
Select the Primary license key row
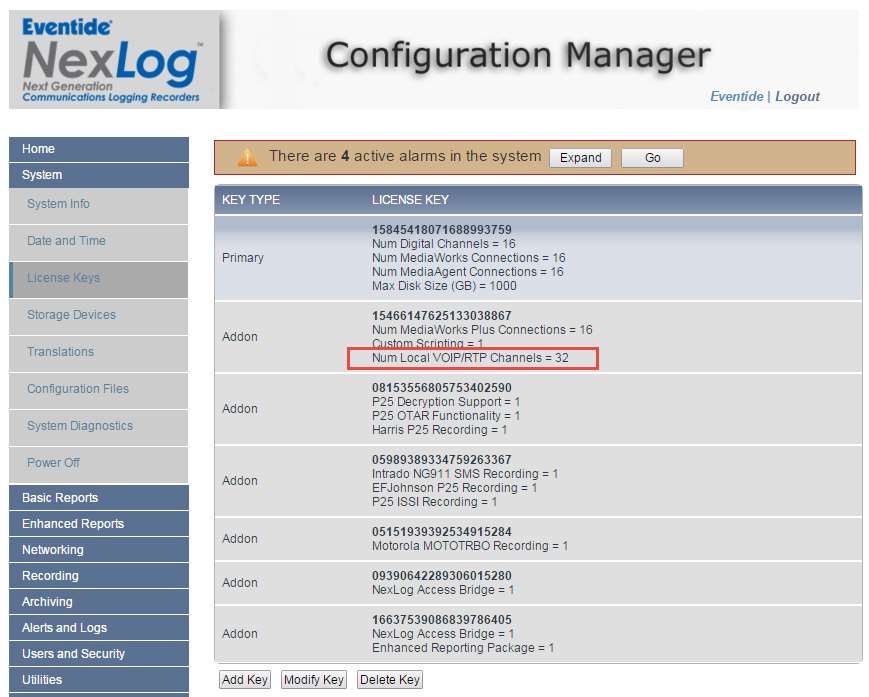(x=537, y=258)
